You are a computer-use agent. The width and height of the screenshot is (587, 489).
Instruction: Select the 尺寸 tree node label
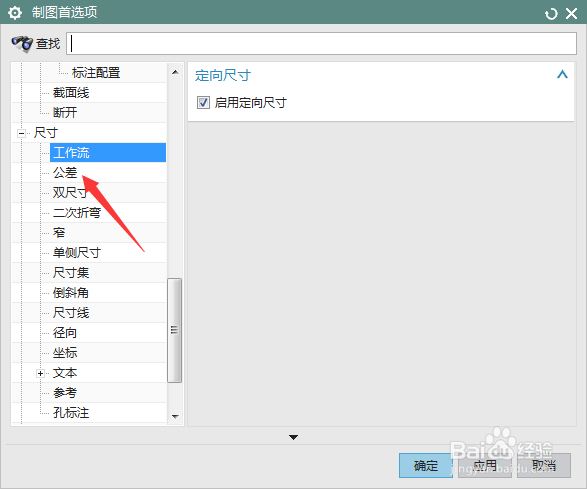click(46, 133)
